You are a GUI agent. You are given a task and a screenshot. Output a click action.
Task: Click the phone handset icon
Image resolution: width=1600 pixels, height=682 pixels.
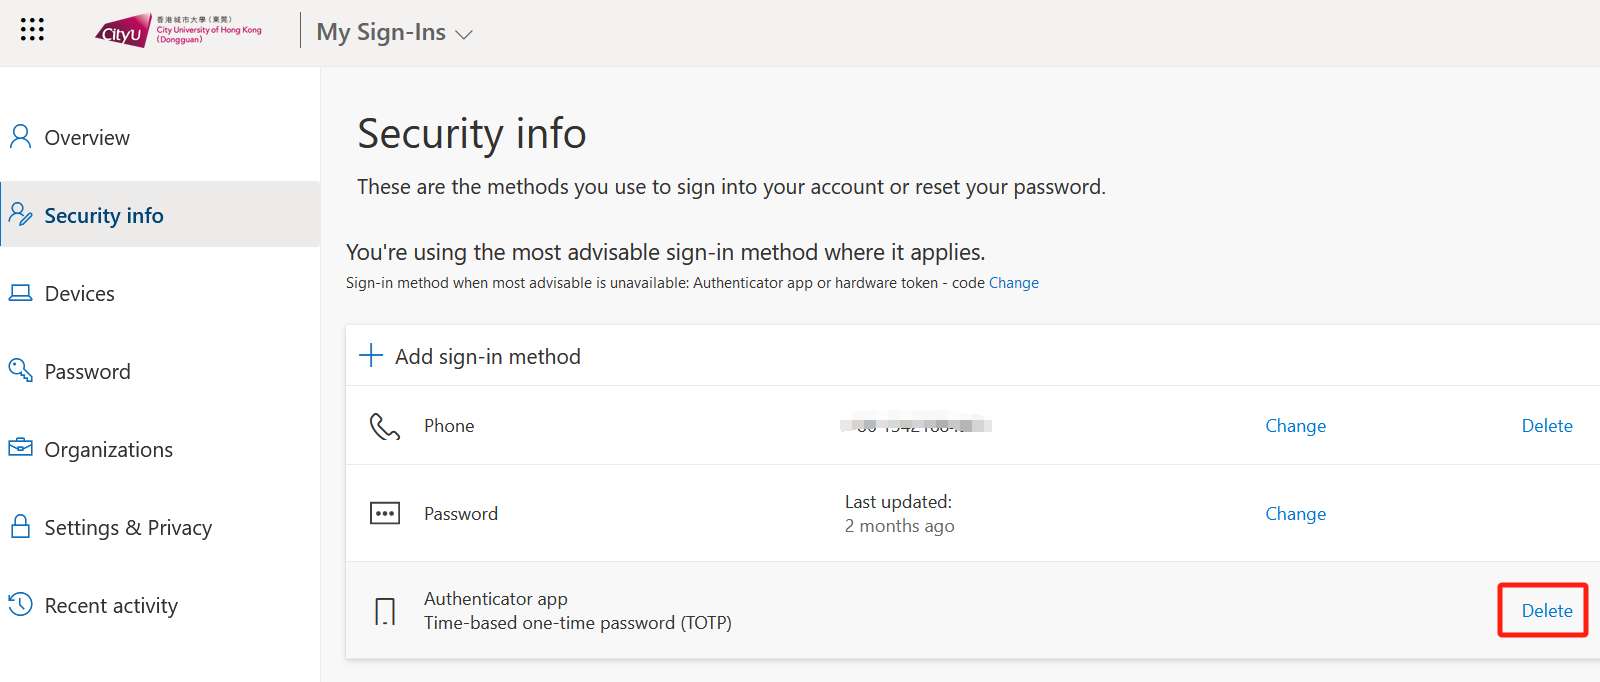click(385, 426)
